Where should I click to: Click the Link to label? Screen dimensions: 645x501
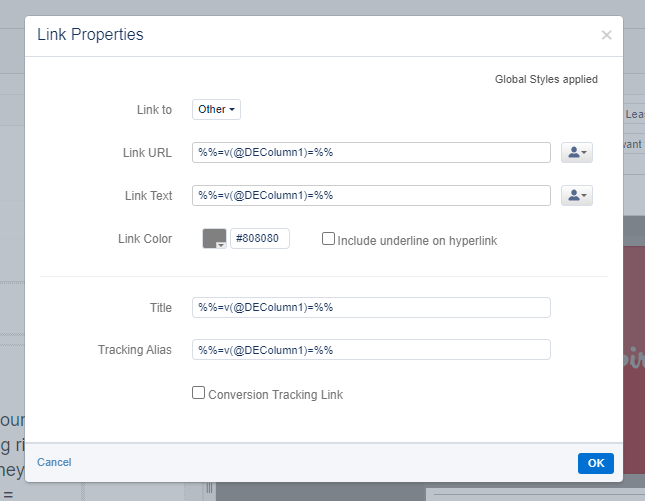point(154,109)
